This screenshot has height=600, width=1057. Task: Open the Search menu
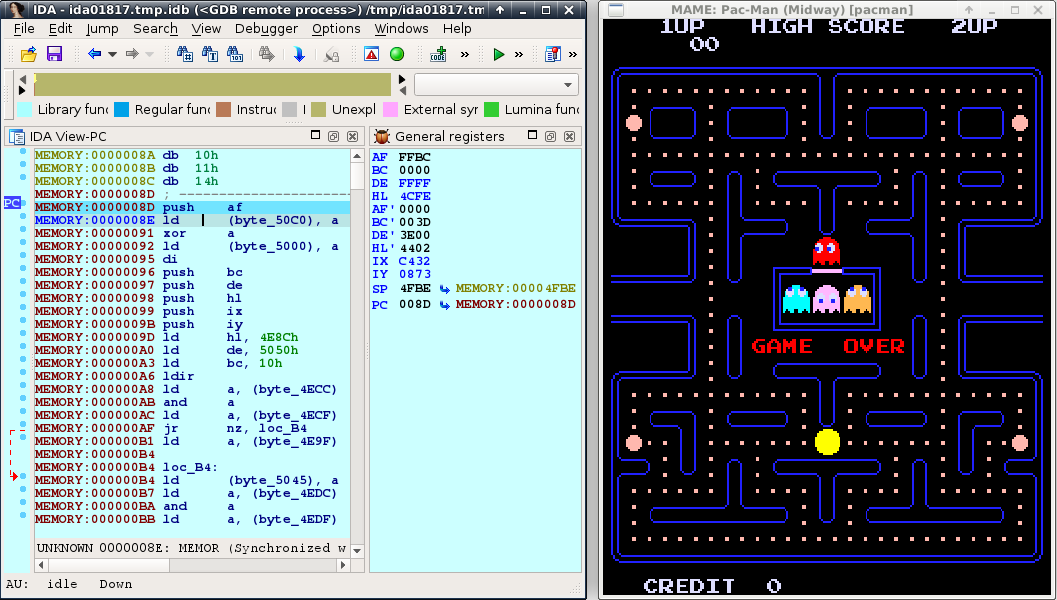155,29
